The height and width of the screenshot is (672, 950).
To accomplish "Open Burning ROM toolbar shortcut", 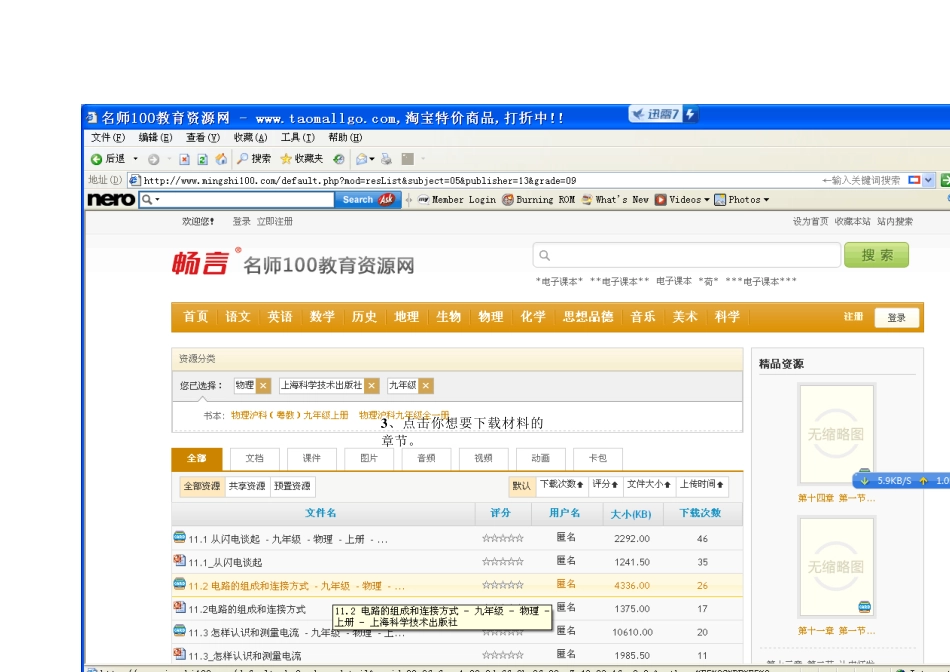I will 539,199.
